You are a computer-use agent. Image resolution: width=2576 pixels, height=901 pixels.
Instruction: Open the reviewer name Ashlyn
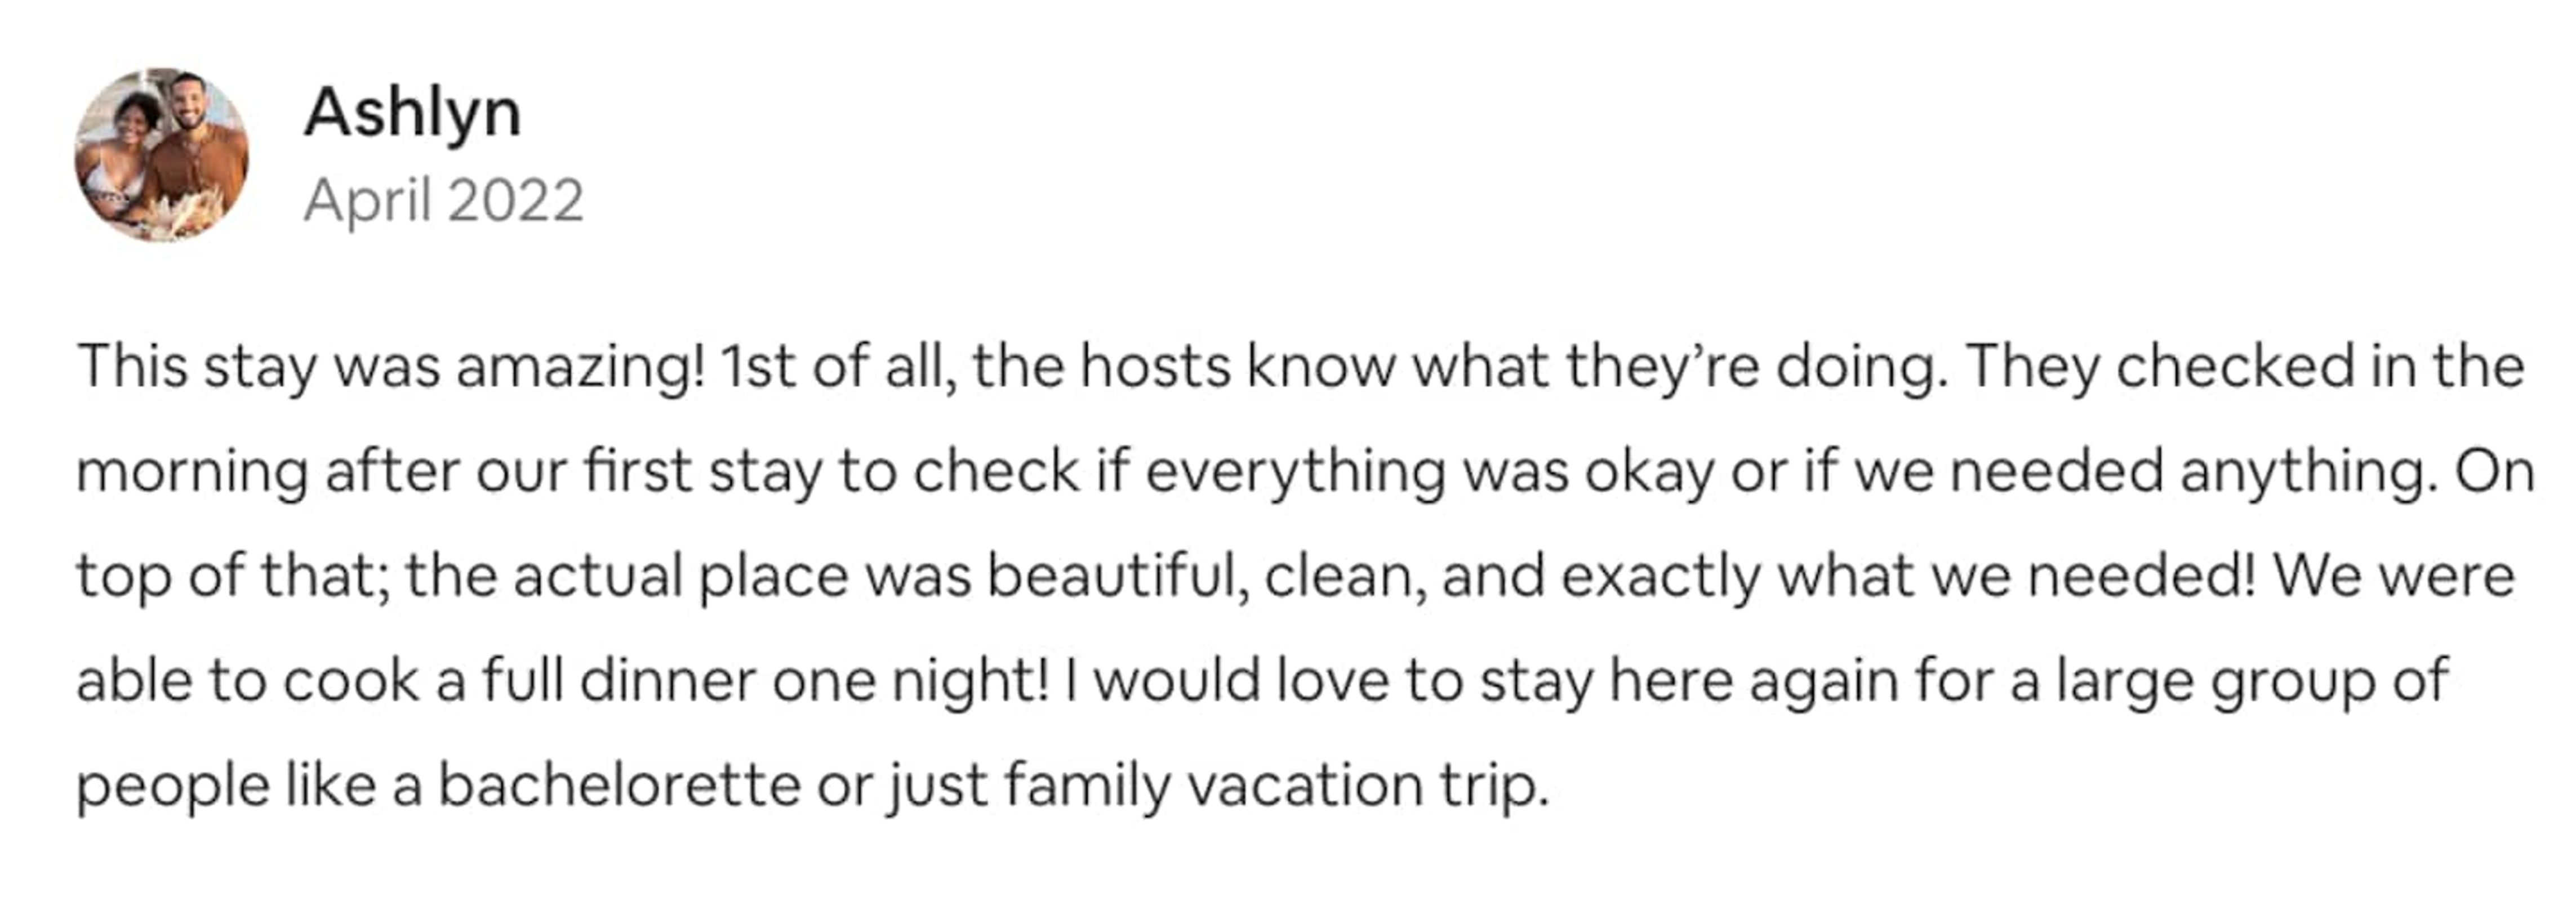tap(412, 112)
